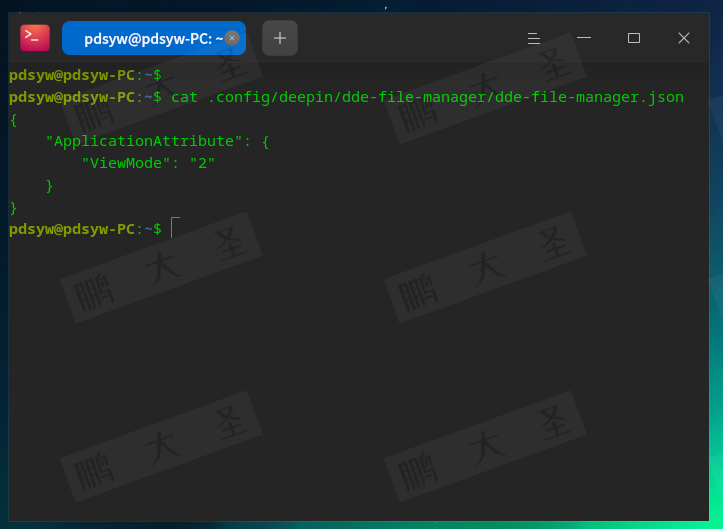Close the pdsyw@pdsyw-PC tab
723x529 pixels.
click(232, 38)
